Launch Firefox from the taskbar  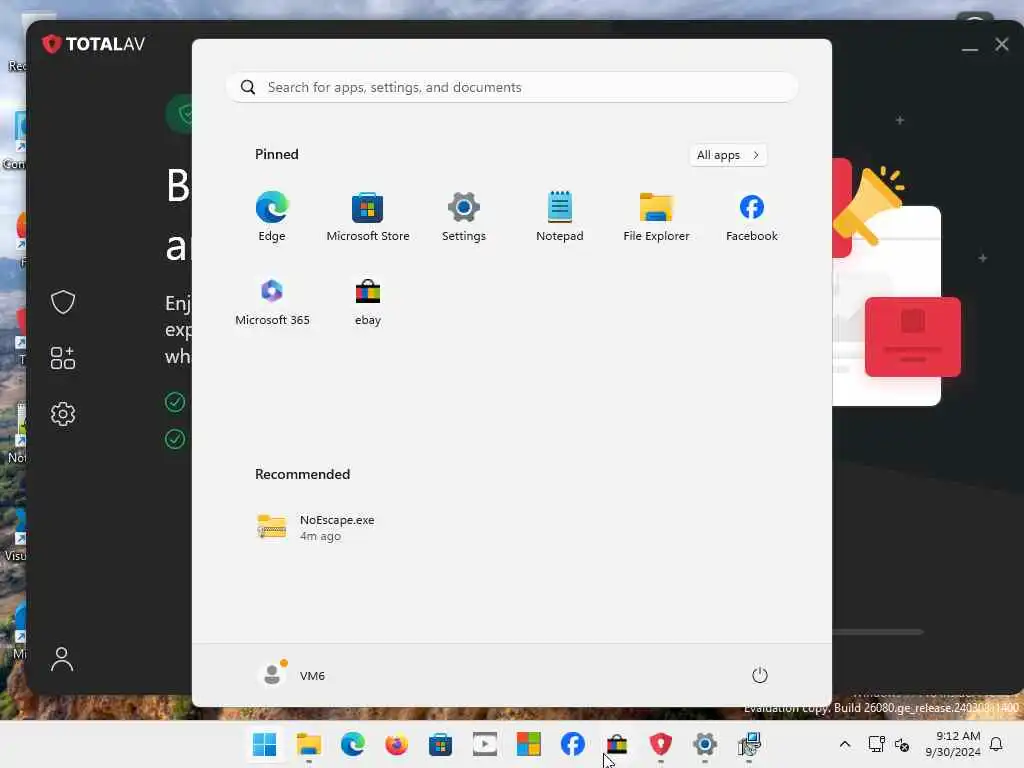(x=396, y=744)
